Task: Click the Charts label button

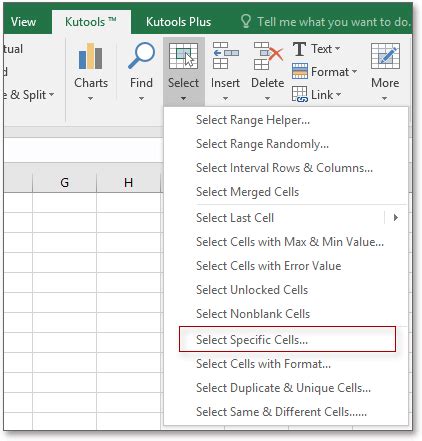Action: [91, 83]
